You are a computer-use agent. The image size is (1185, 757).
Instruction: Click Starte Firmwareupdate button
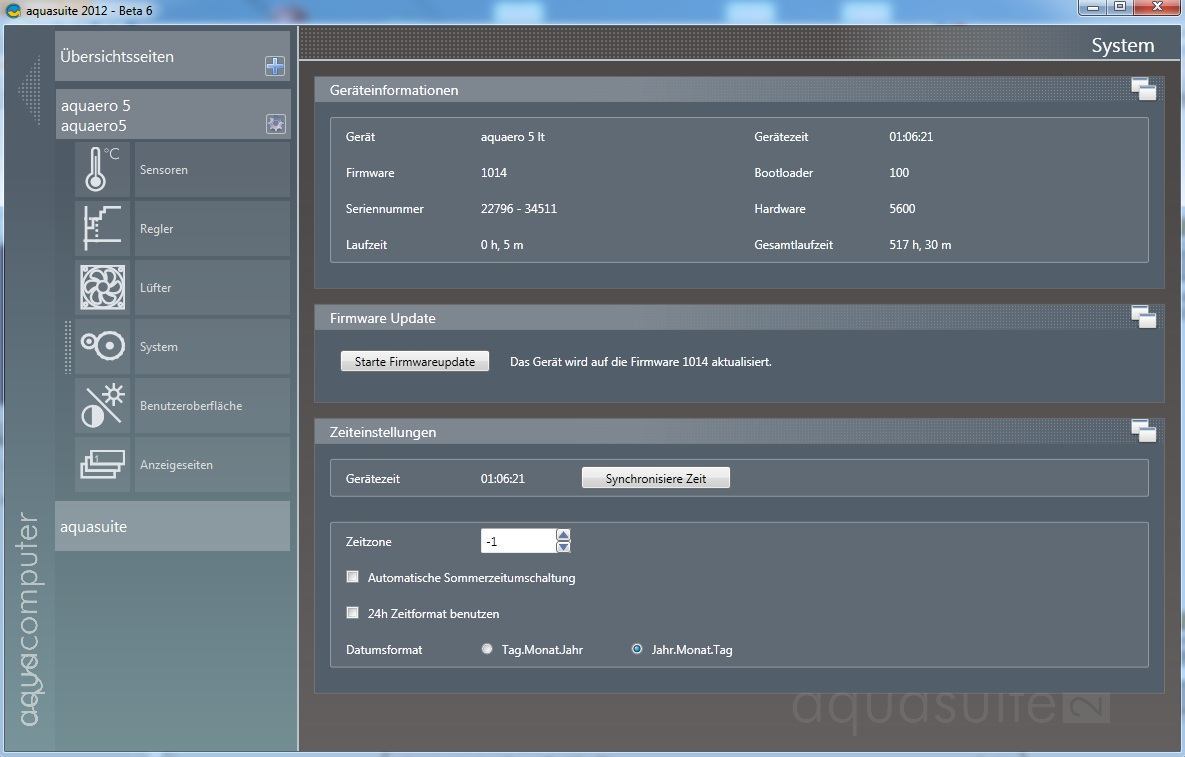point(415,361)
